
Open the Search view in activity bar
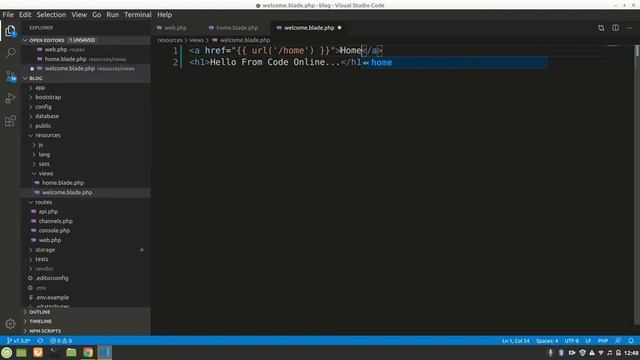[x=11, y=53]
